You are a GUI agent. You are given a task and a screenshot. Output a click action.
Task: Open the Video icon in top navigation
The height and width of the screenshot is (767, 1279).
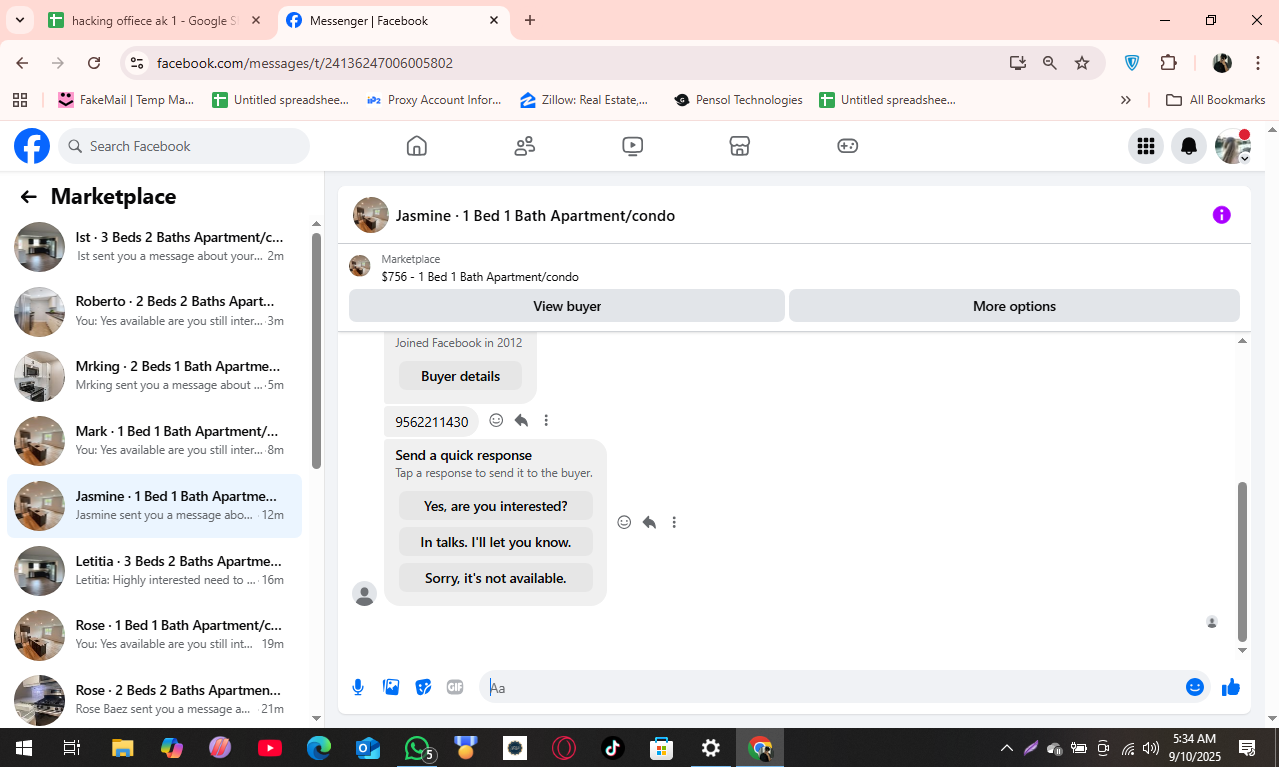632,146
